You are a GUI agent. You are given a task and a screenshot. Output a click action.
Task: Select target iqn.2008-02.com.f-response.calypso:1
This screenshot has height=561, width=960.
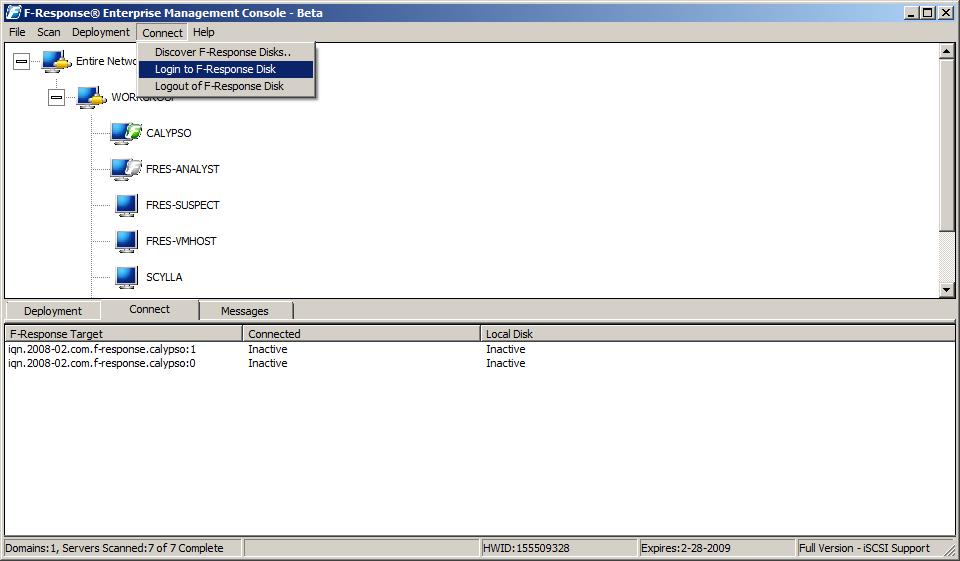coord(102,349)
